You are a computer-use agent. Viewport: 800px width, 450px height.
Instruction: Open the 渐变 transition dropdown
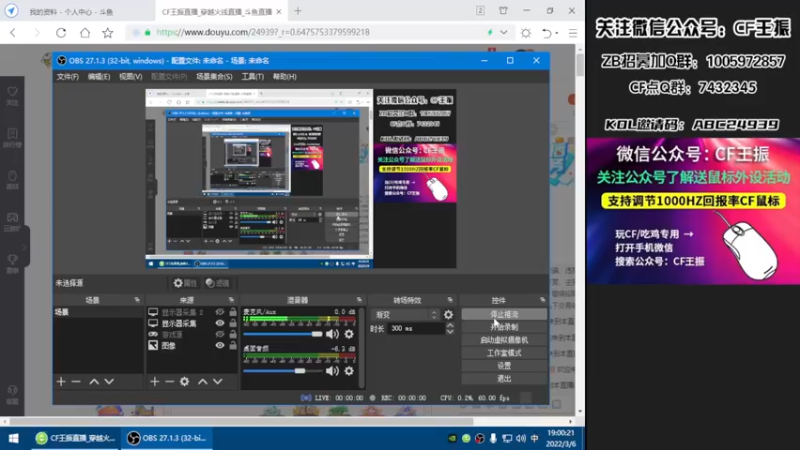tap(406, 315)
